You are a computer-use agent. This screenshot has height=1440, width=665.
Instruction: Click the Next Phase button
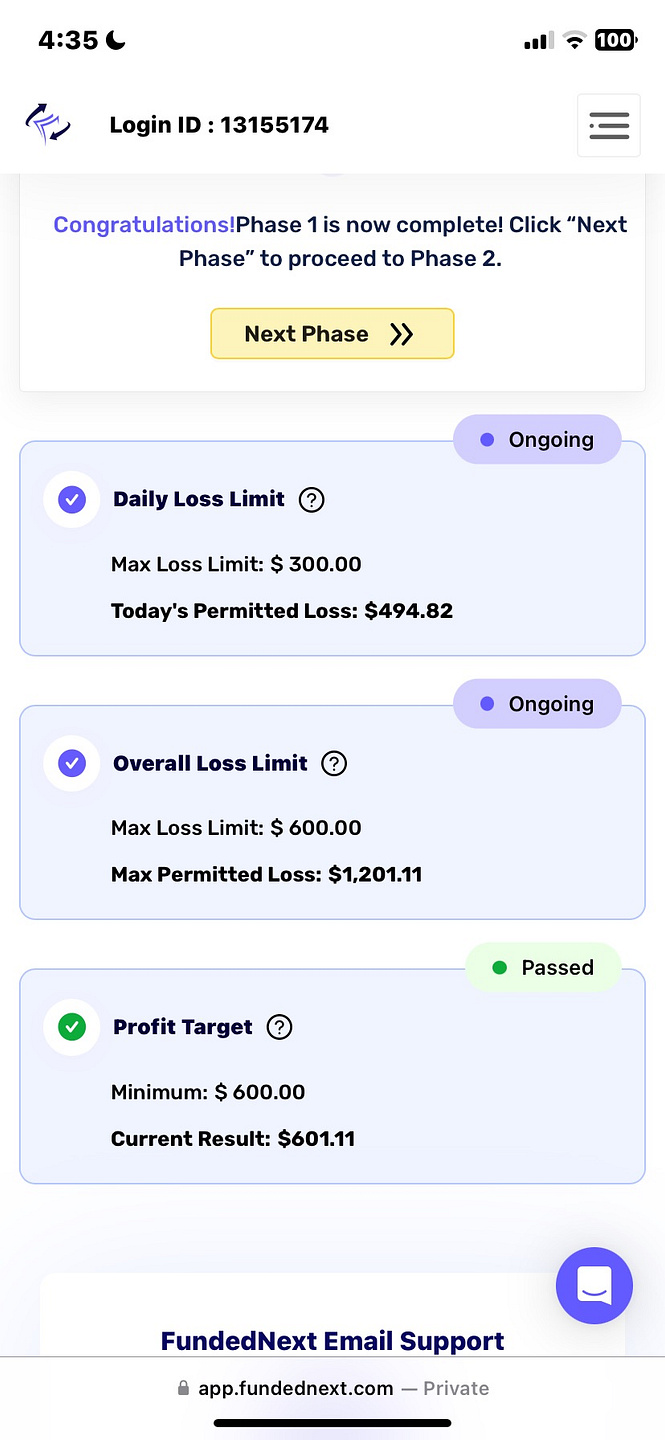click(332, 334)
